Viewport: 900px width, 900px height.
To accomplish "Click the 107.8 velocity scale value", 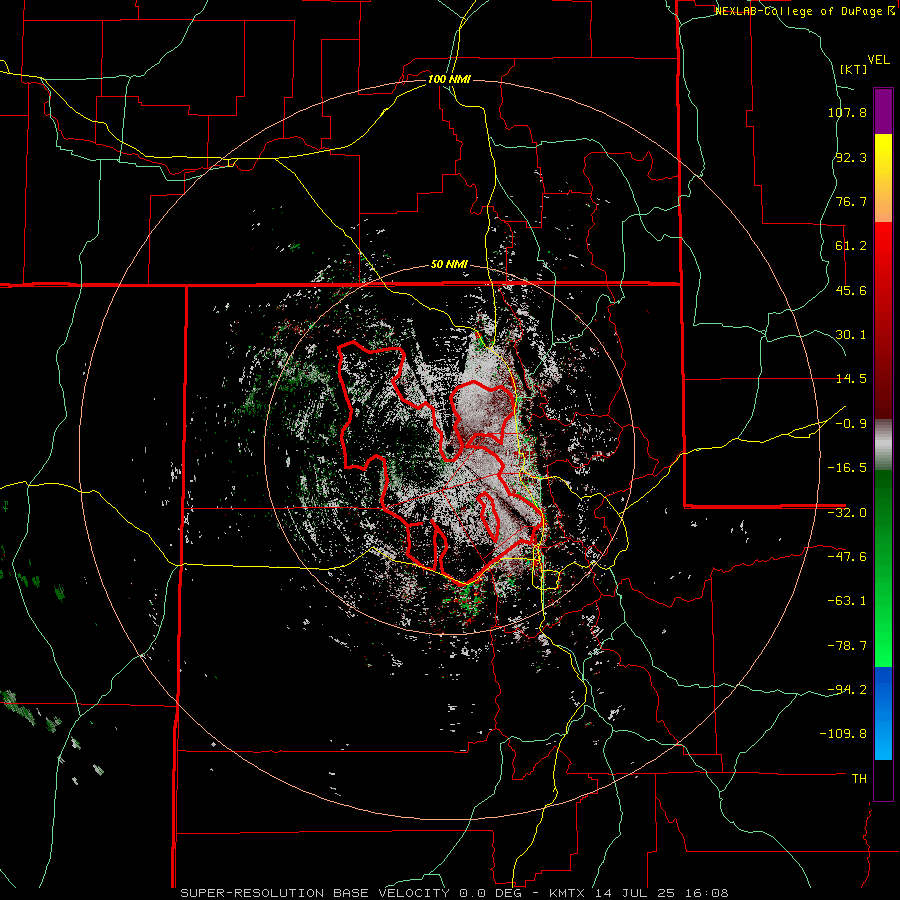I will [x=847, y=112].
